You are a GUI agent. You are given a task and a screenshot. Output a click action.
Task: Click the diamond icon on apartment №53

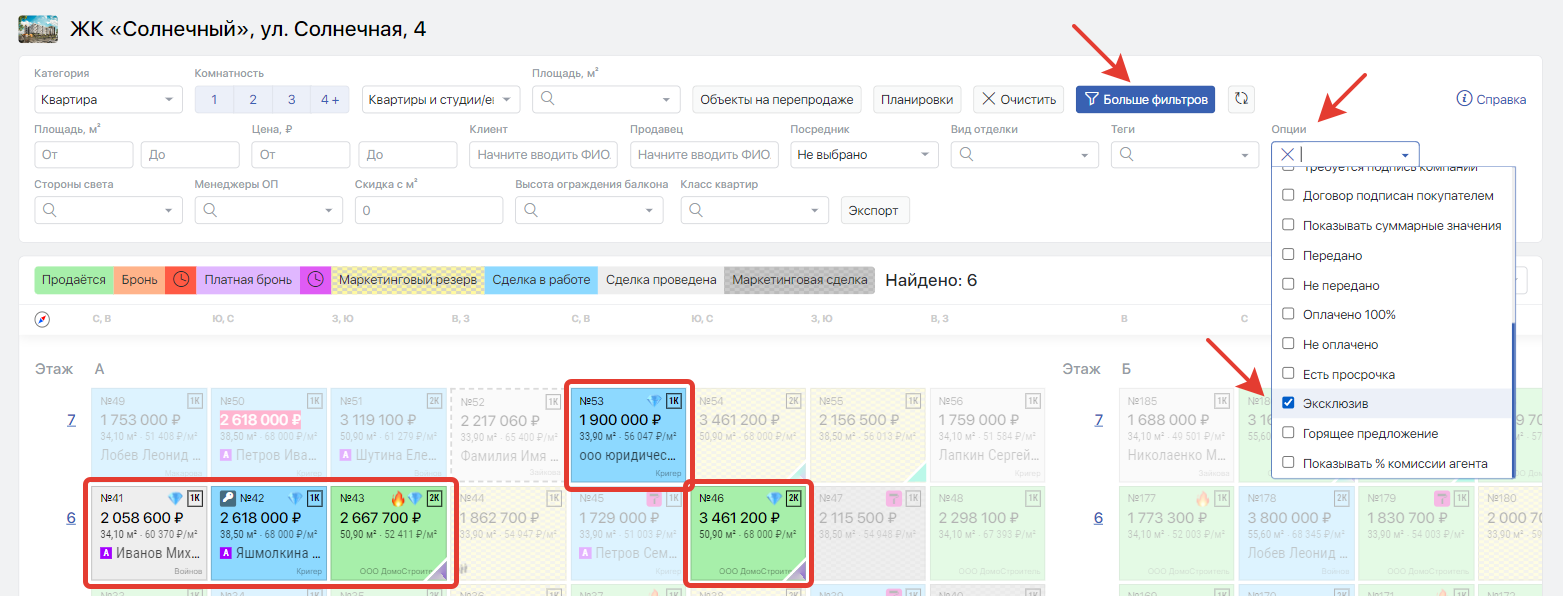pyautogui.click(x=655, y=401)
